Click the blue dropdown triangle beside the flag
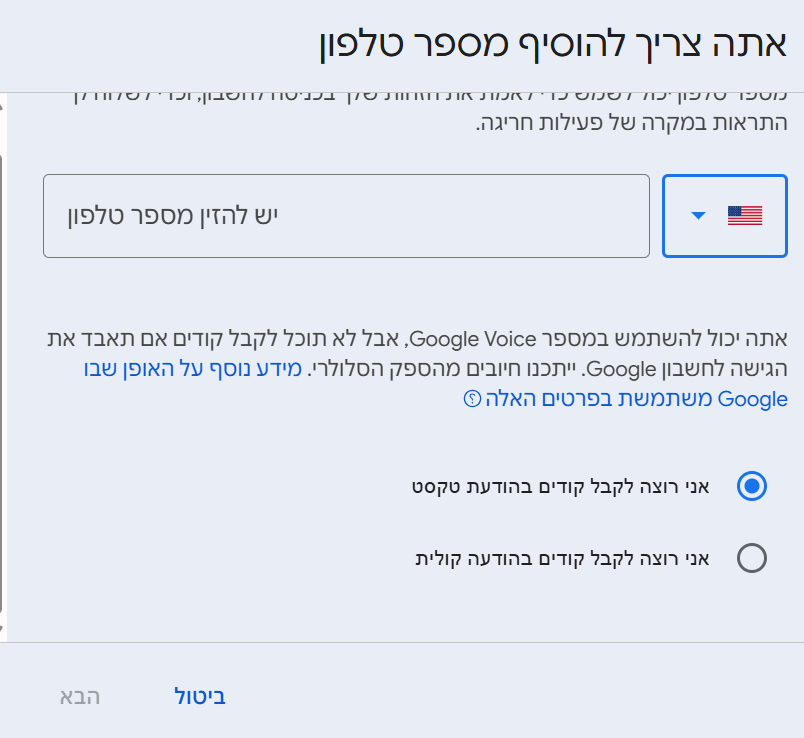Viewport: 804px width, 738px height. [x=700, y=213]
